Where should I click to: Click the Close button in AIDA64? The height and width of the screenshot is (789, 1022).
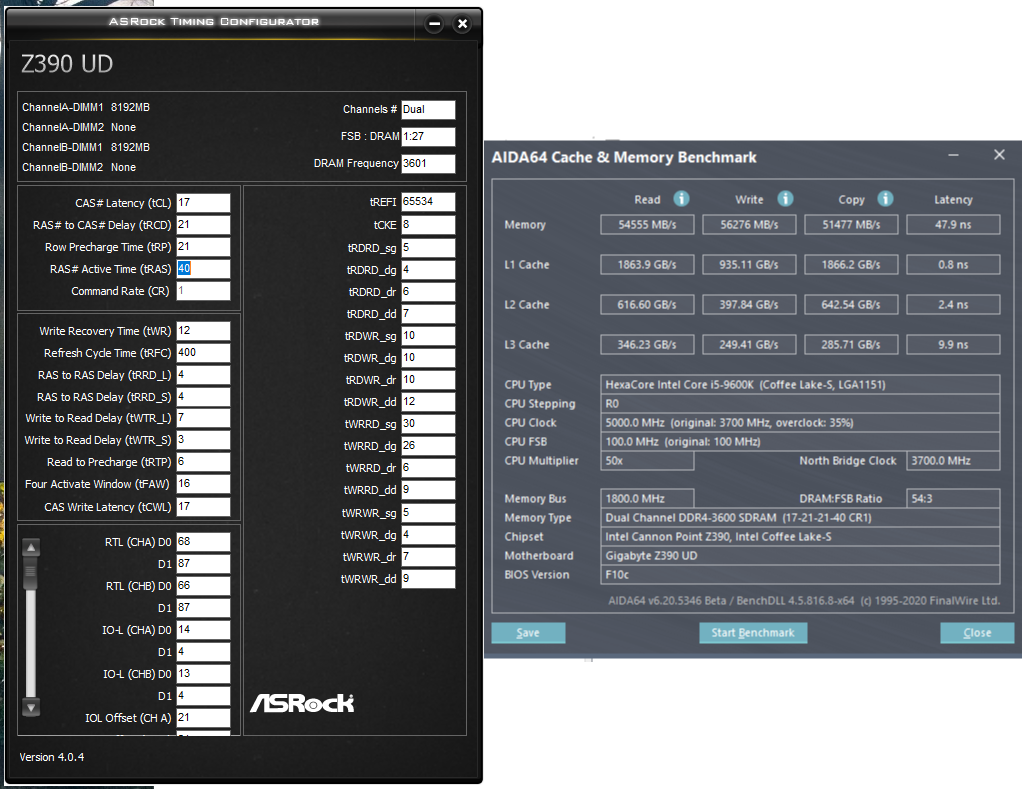coord(977,633)
